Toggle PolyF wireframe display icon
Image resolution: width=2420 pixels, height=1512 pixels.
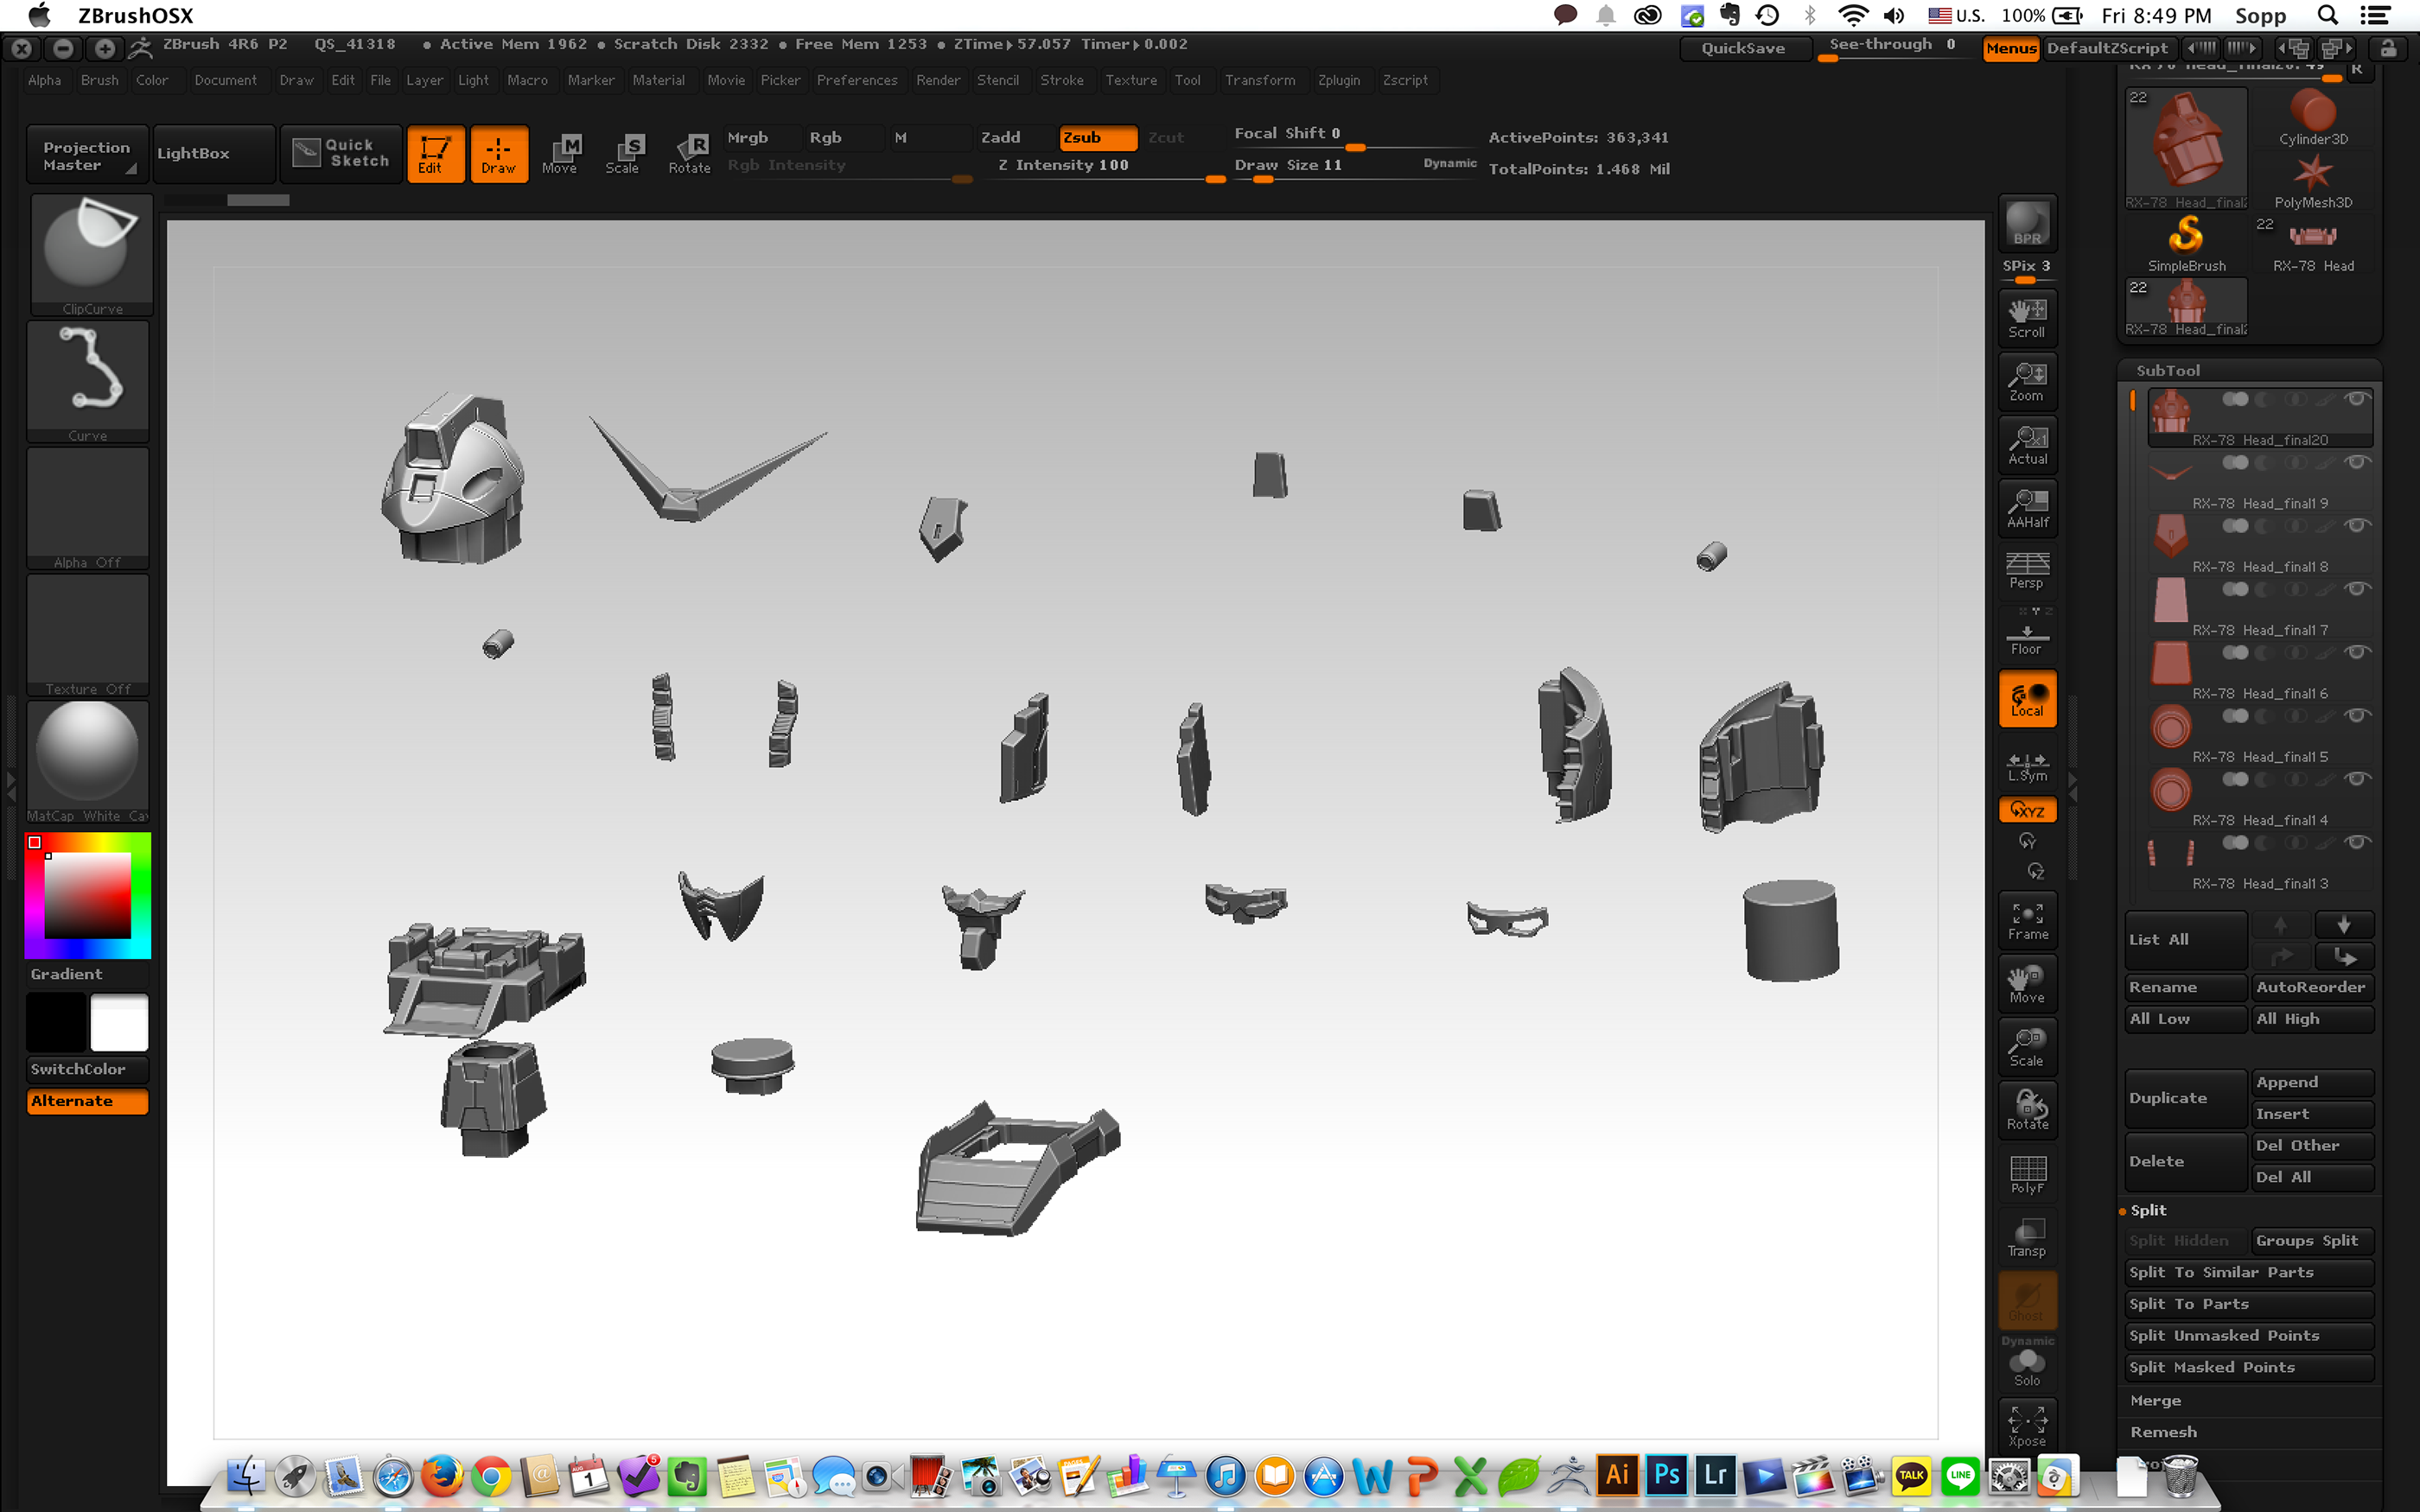pyautogui.click(x=2027, y=1174)
